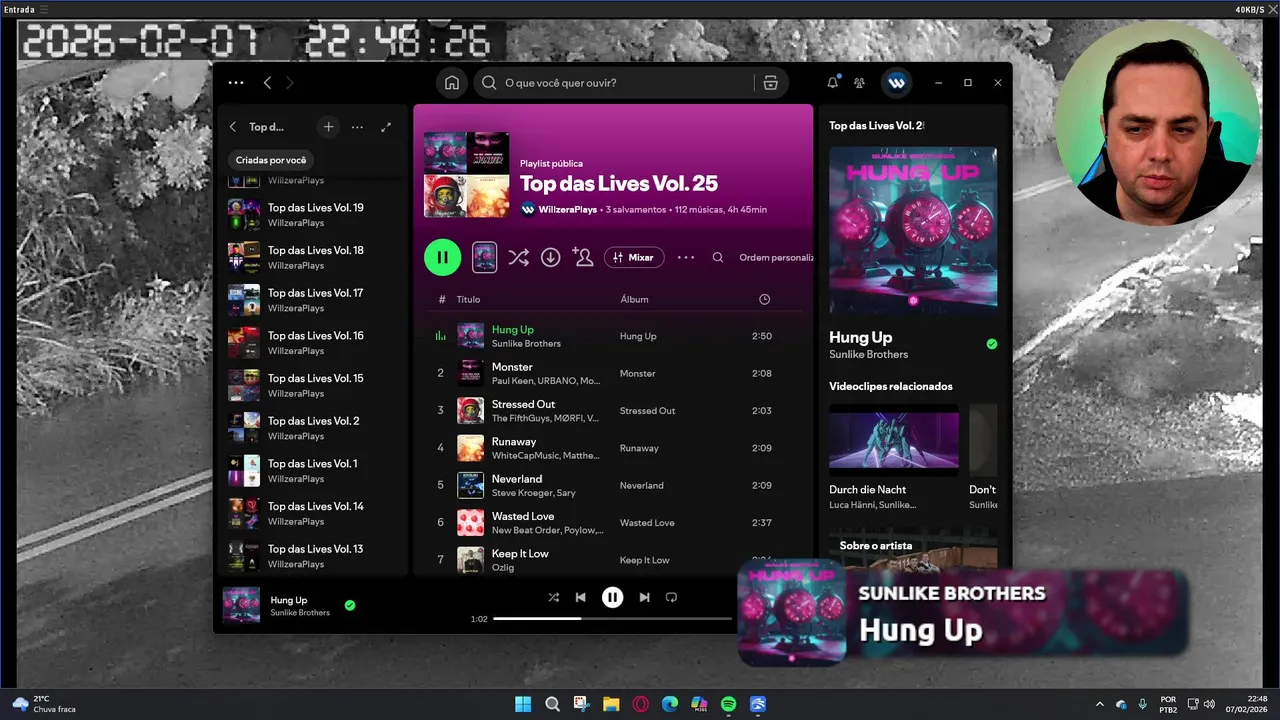Click the Browse icon in search bar

tap(770, 83)
